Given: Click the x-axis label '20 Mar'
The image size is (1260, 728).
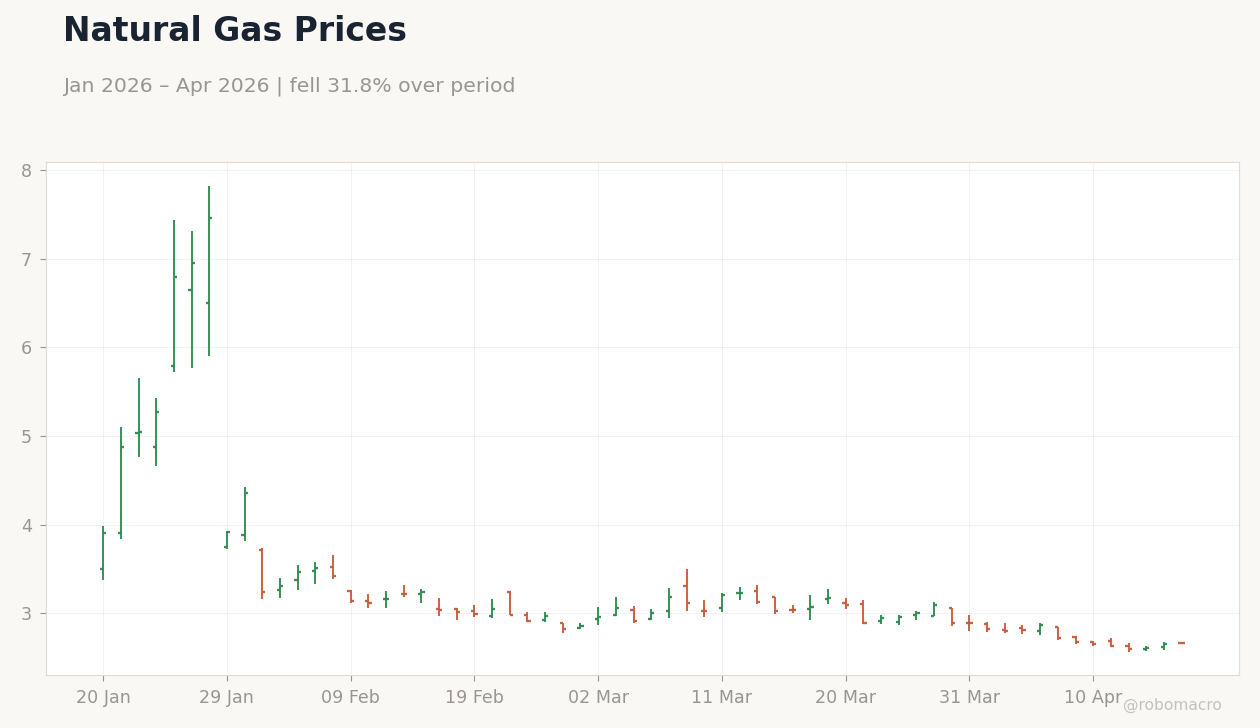Looking at the screenshot, I should click(x=846, y=698).
